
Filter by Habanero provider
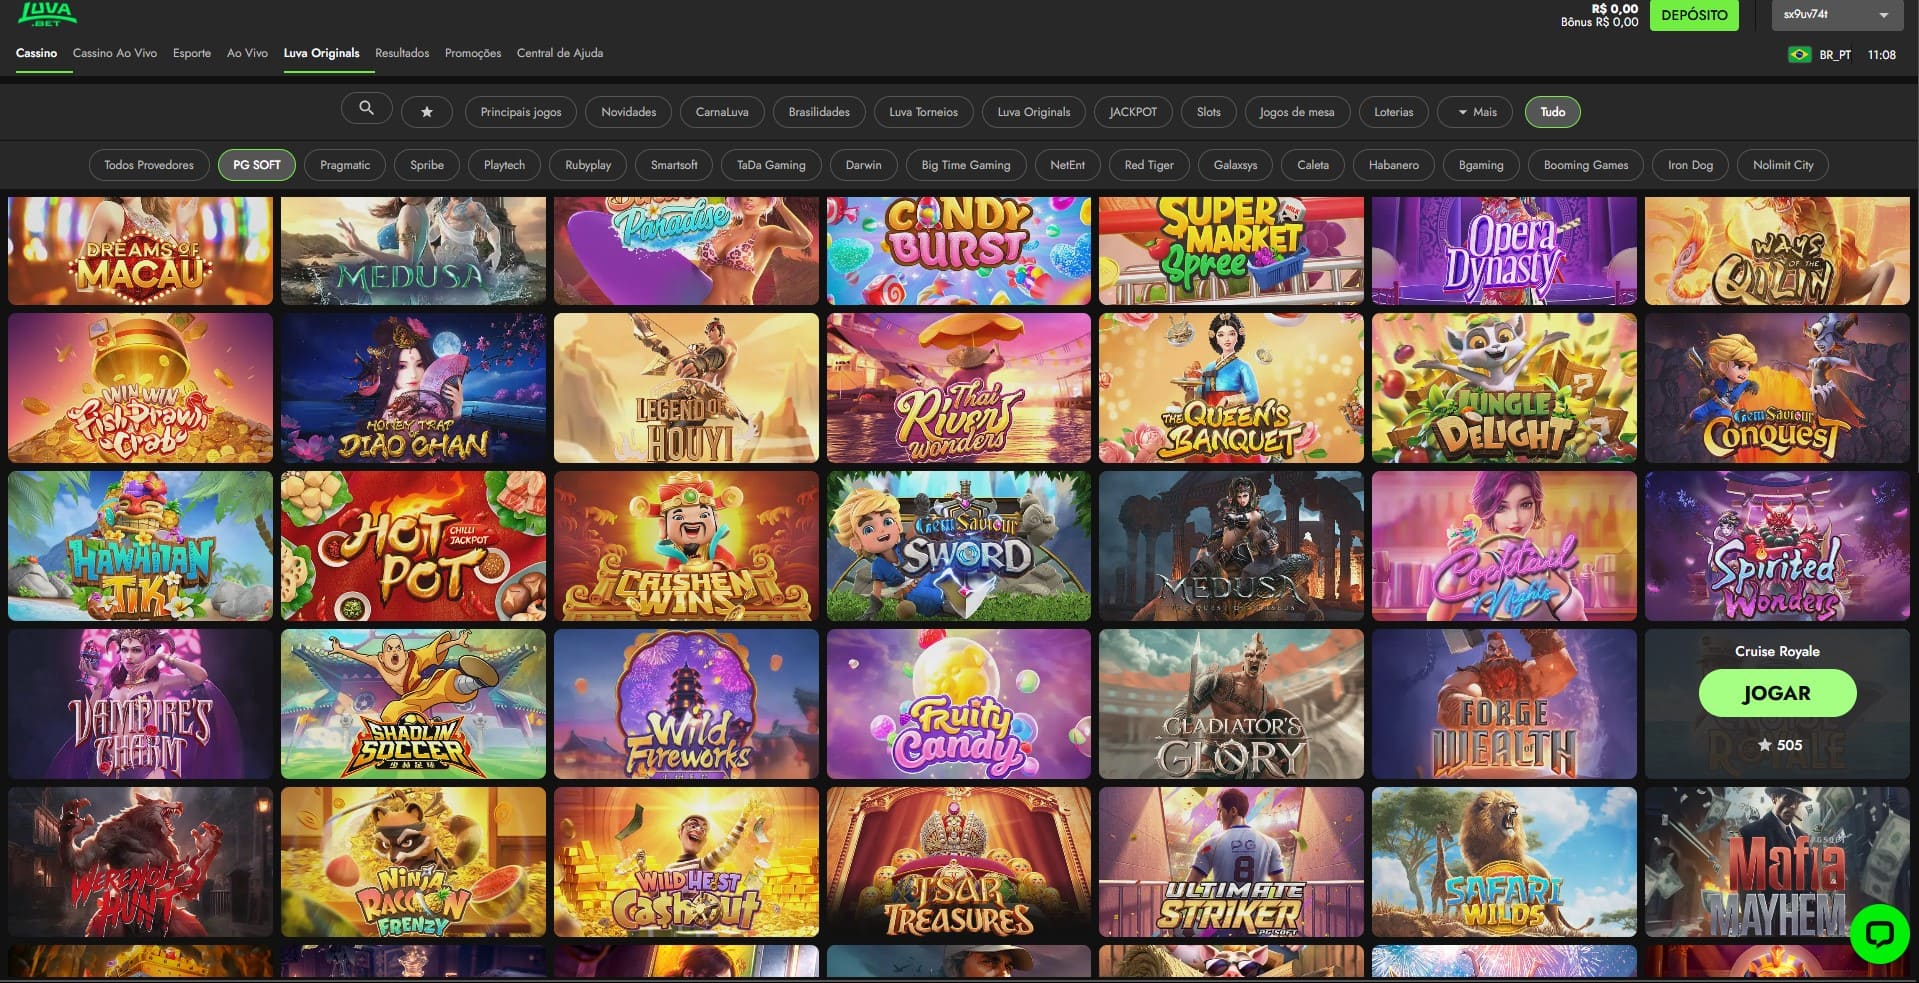(1394, 165)
